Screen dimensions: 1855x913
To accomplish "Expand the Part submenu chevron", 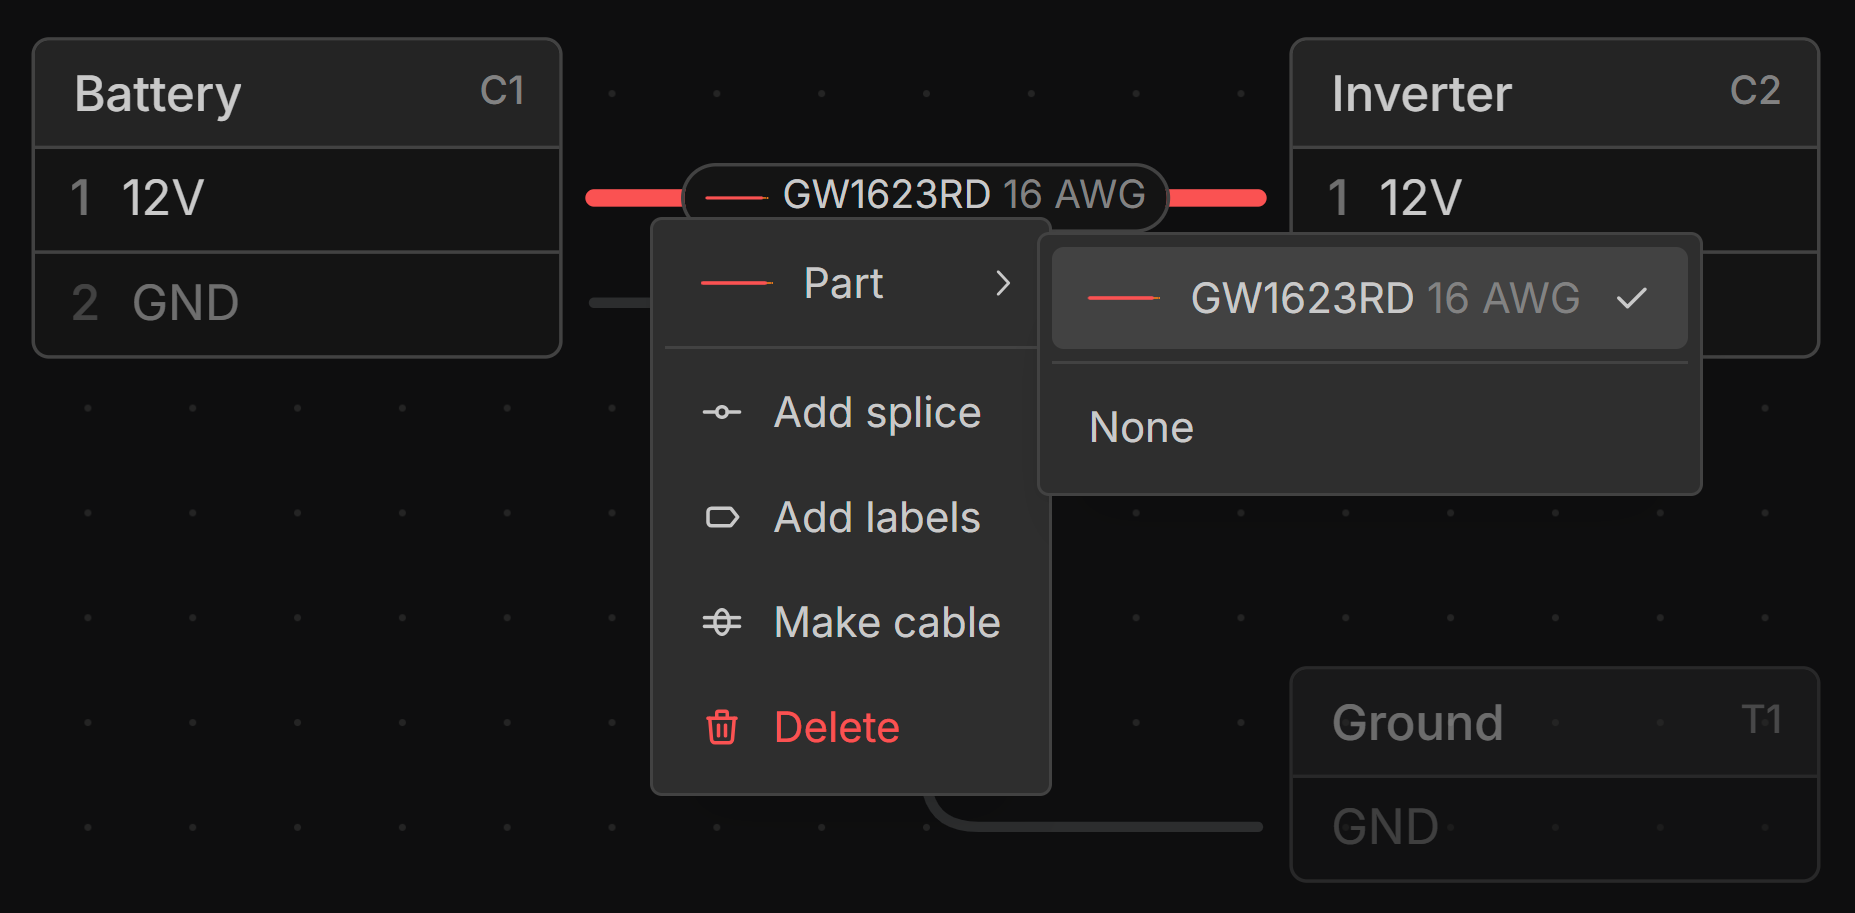I will coord(1003,284).
